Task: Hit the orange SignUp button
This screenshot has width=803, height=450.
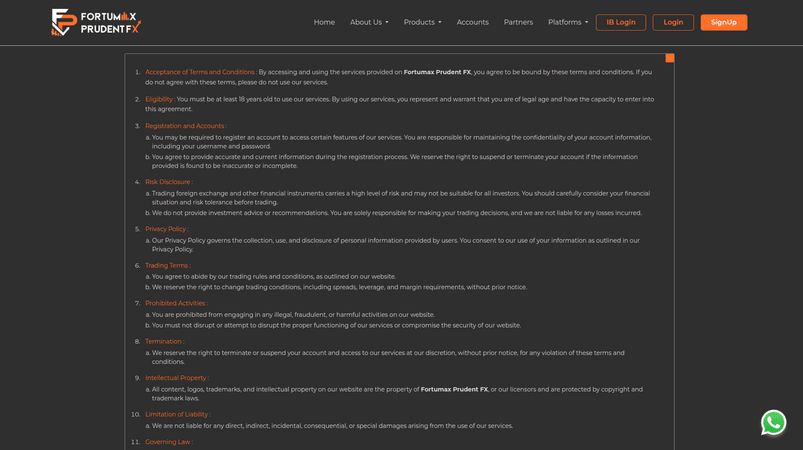Action: pos(723,22)
